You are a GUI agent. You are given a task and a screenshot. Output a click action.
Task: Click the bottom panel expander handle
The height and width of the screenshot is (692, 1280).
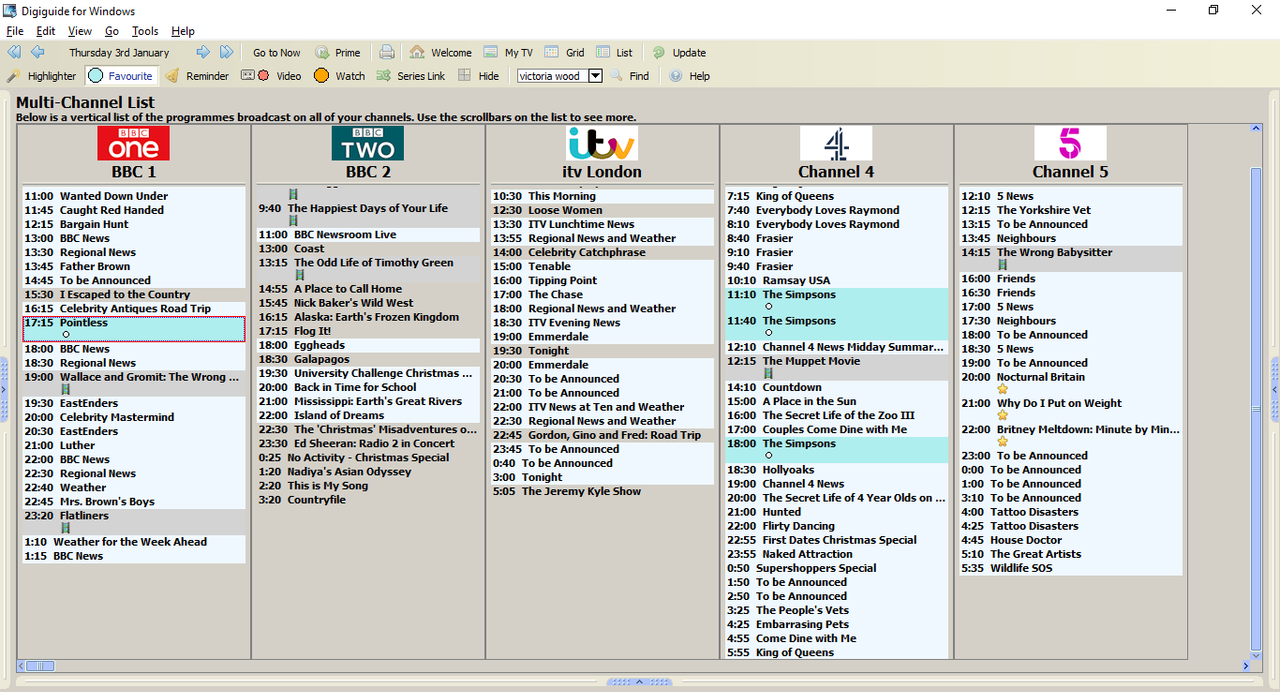[x=640, y=682]
